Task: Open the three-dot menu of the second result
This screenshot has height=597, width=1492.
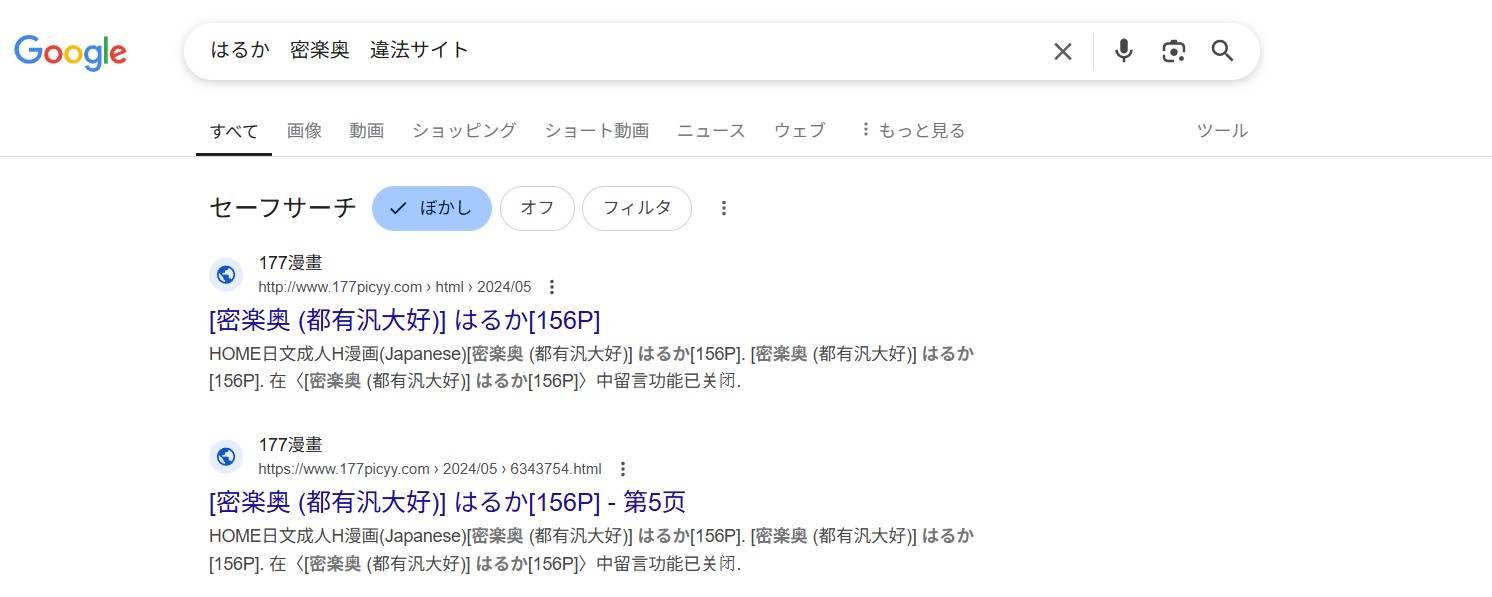Action: pyautogui.click(x=622, y=469)
